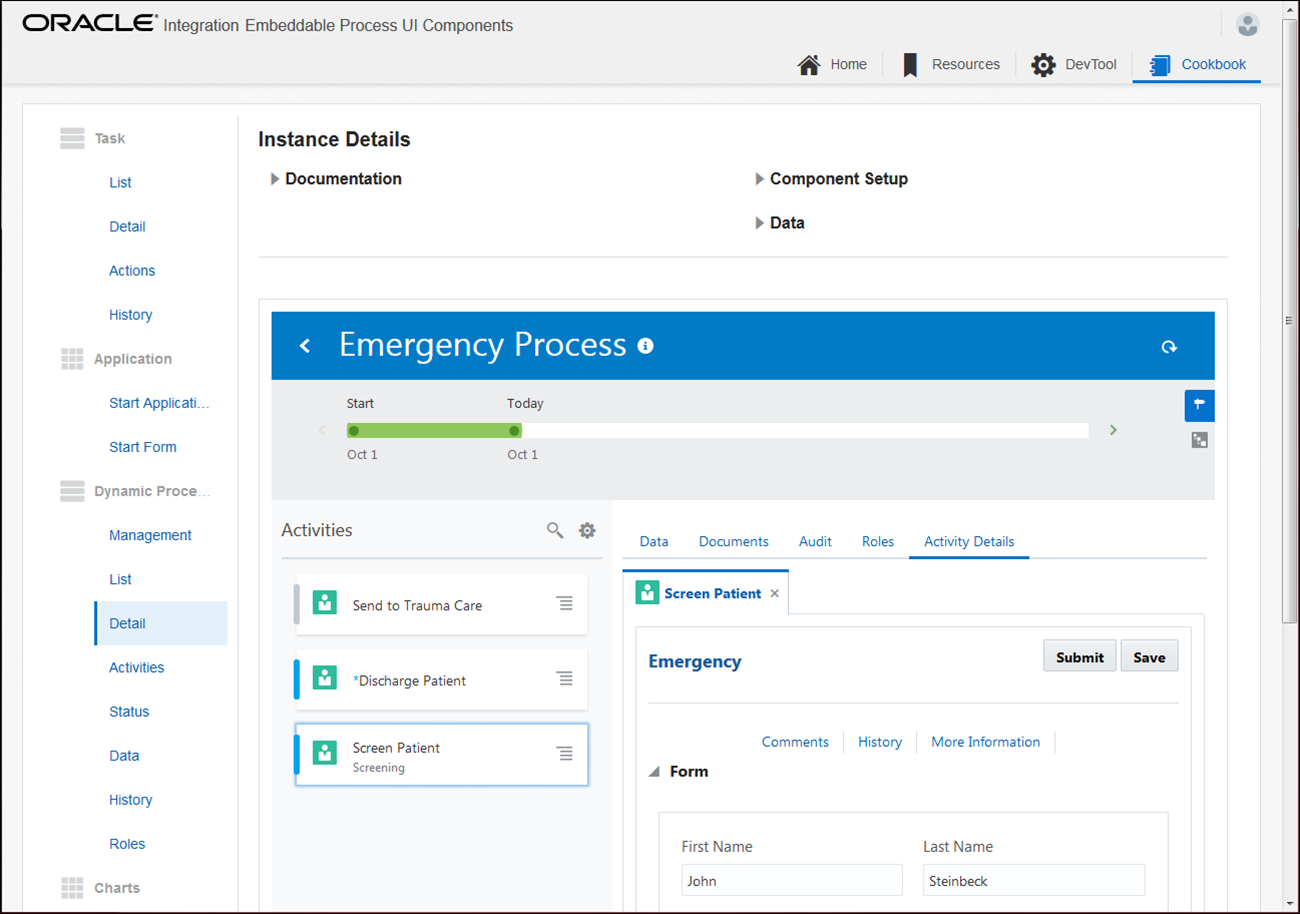
Task: Go back using Emergency Process header arrow
Action: pyautogui.click(x=305, y=346)
